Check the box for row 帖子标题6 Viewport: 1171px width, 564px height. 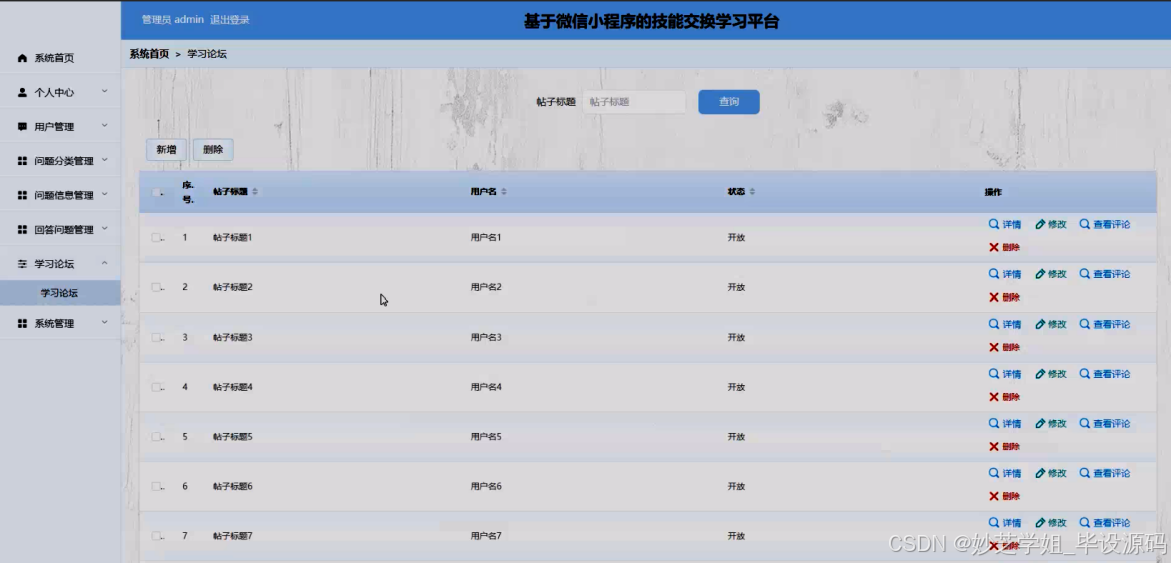coord(156,486)
